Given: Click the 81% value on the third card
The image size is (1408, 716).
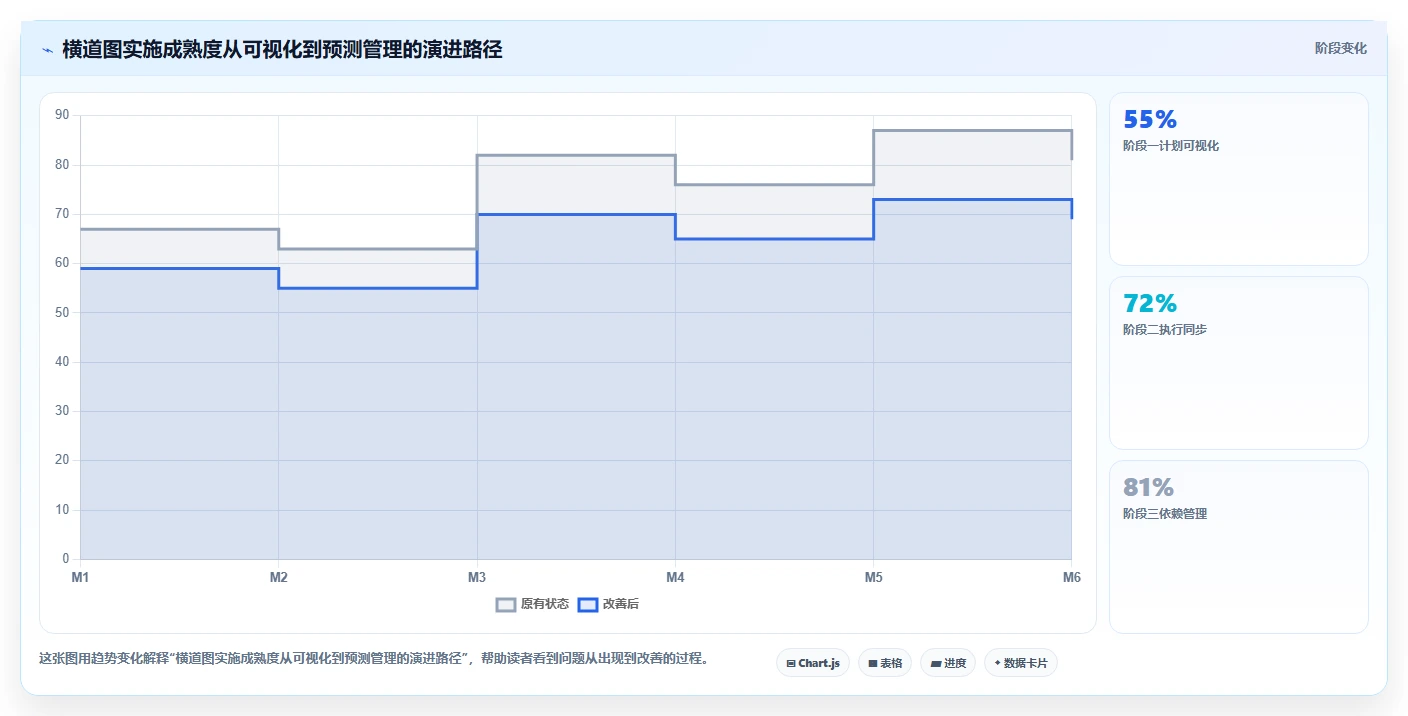Looking at the screenshot, I should (x=1148, y=487).
